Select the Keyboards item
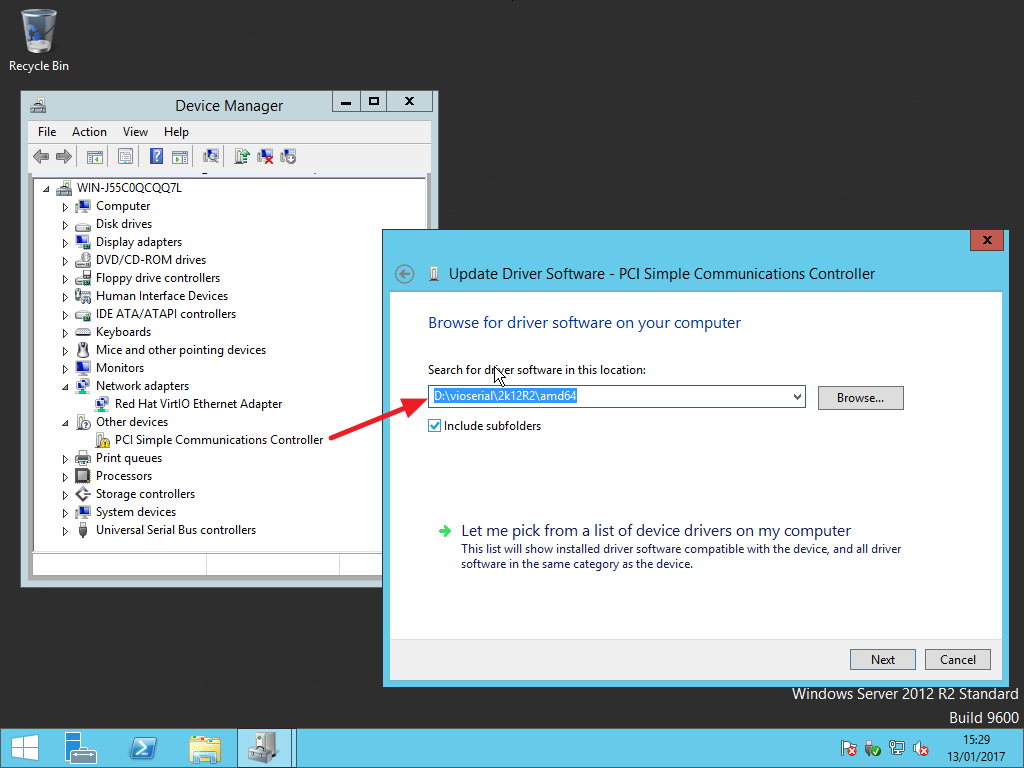 coord(123,332)
